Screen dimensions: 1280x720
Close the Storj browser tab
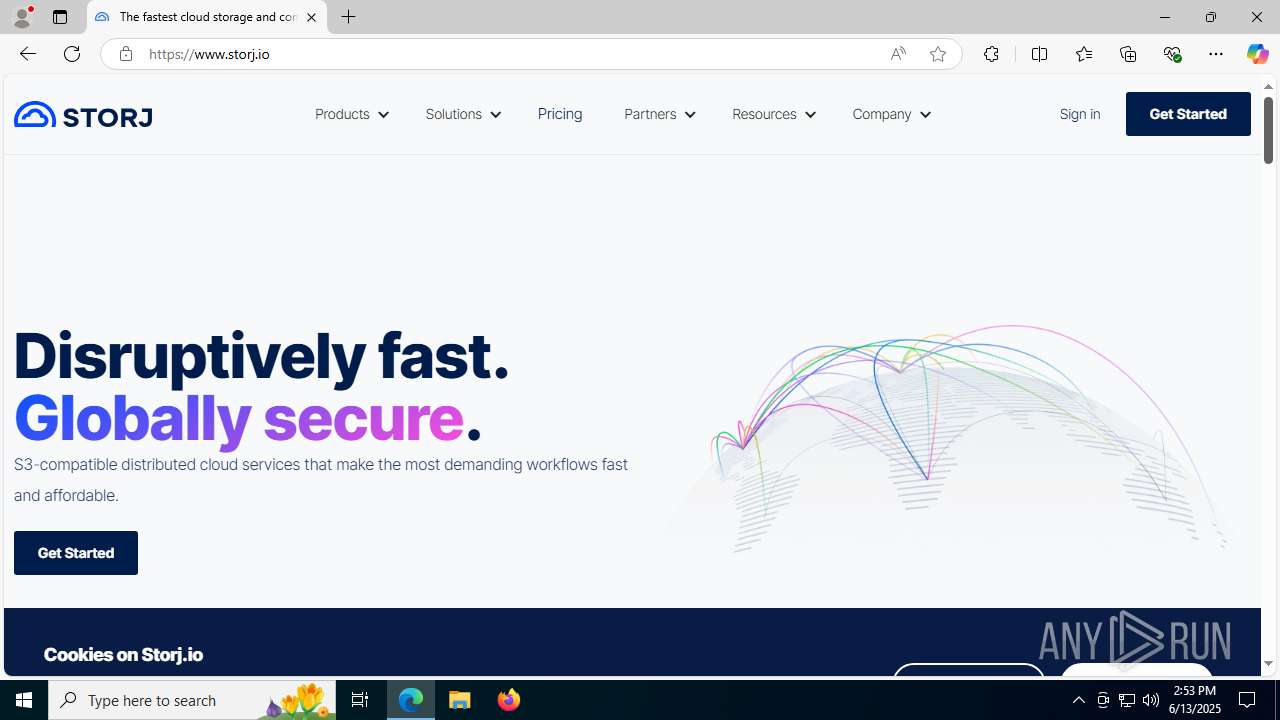tap(311, 17)
